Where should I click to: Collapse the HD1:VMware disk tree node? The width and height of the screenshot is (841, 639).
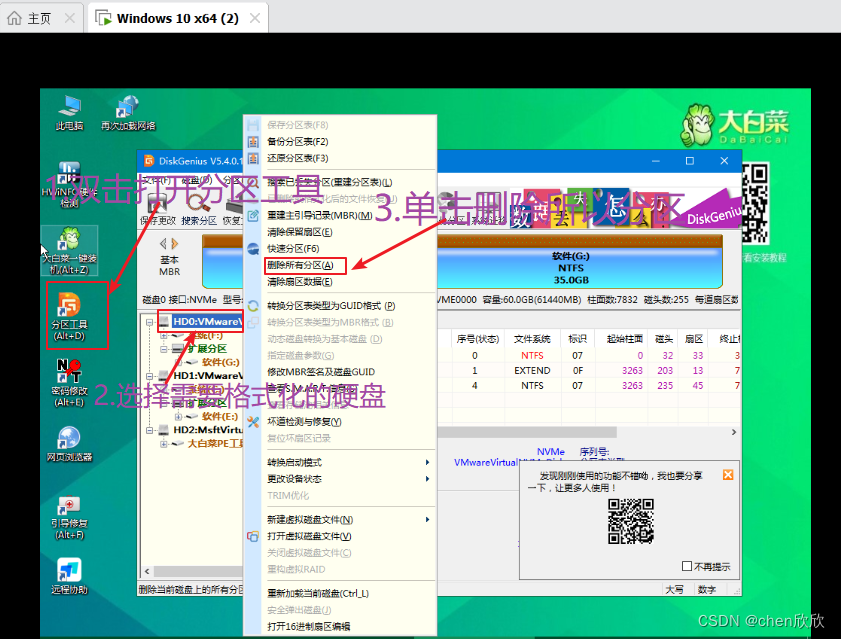tap(150, 376)
